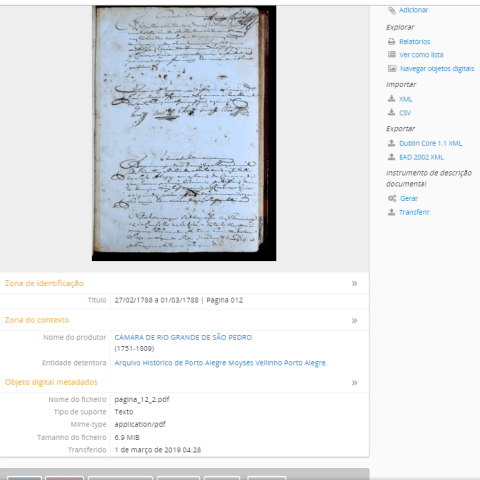Screen dimensions: 480x480
Task: Click the Gerar finding aid link
Action: [409, 198]
